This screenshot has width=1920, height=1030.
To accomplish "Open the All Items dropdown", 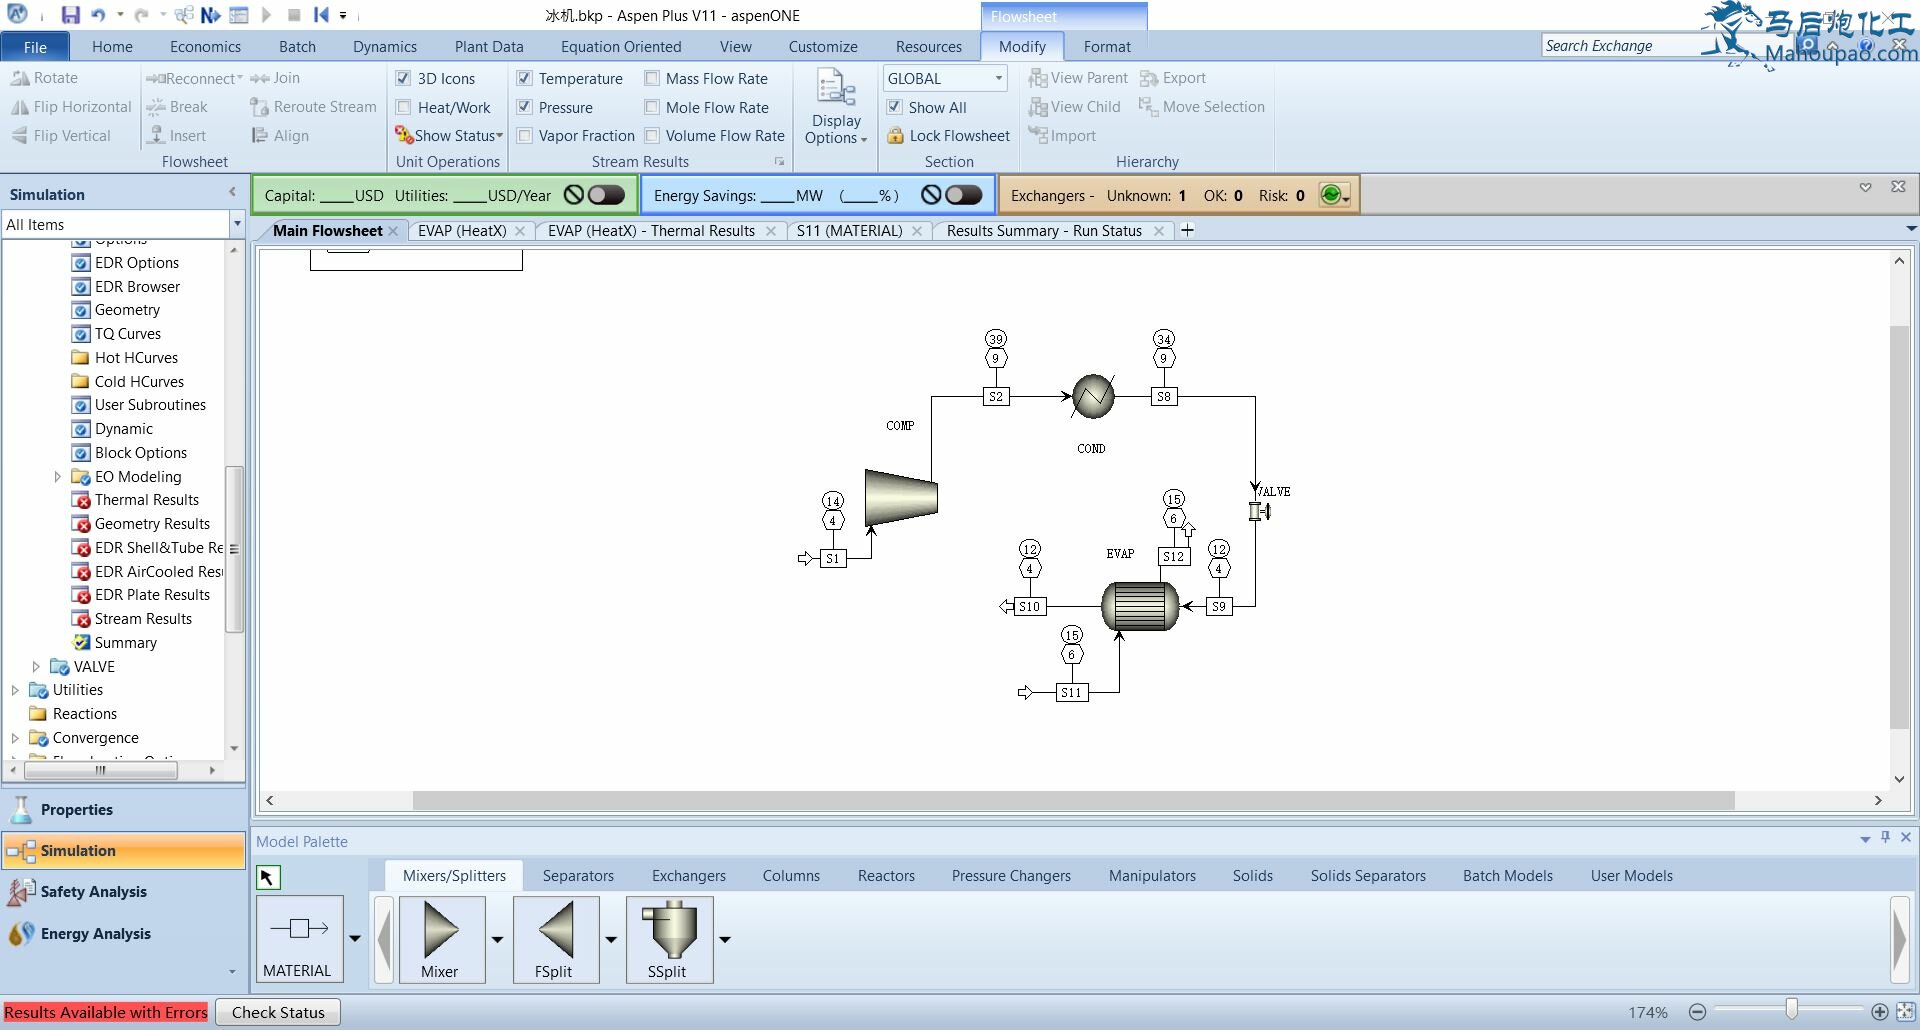I will point(237,224).
